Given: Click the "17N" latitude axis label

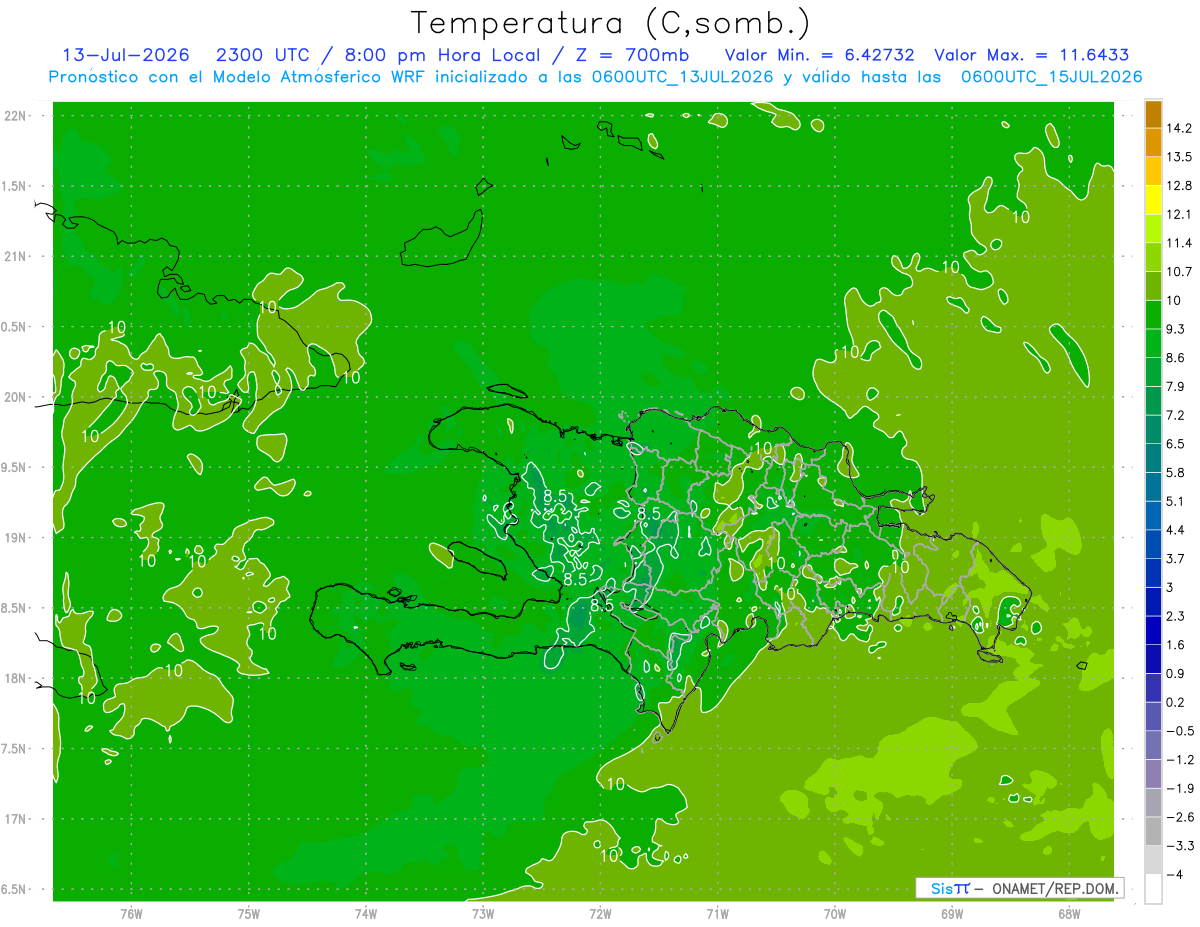Looking at the screenshot, I should click(x=16, y=819).
